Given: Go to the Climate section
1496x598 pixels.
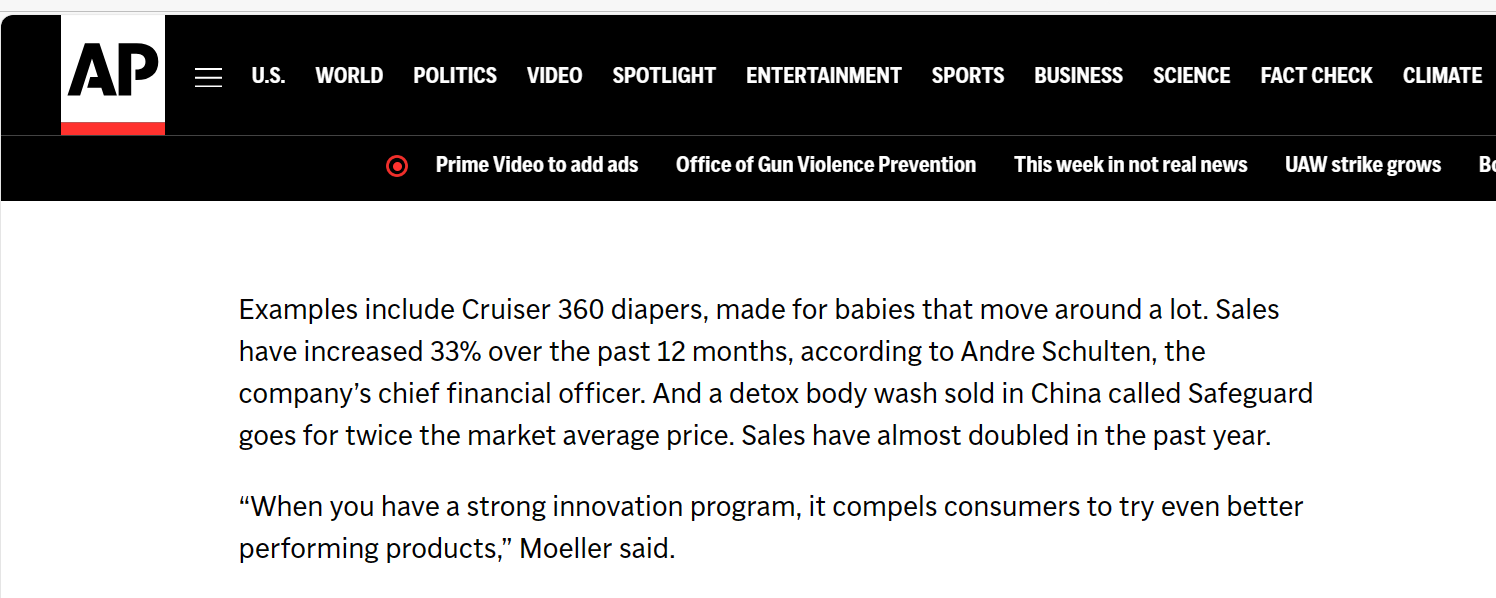Looking at the screenshot, I should click(x=1442, y=76).
